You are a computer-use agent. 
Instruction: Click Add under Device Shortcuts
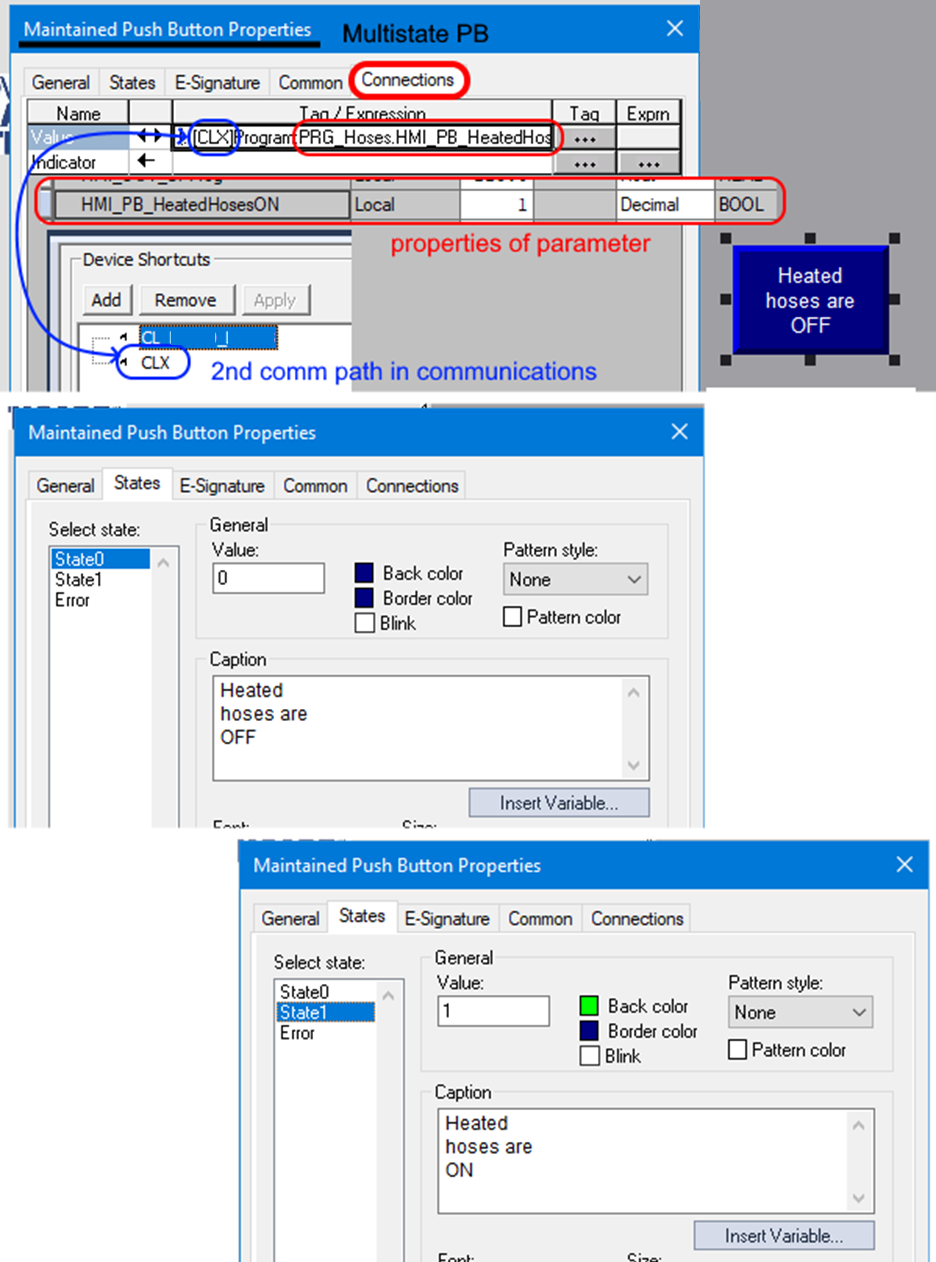pos(106,300)
